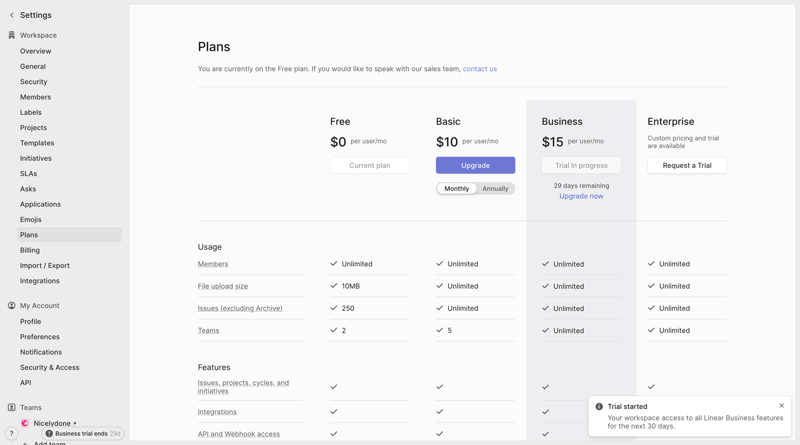Click the Trial in progress button
This screenshot has height=445, width=800.
581,165
